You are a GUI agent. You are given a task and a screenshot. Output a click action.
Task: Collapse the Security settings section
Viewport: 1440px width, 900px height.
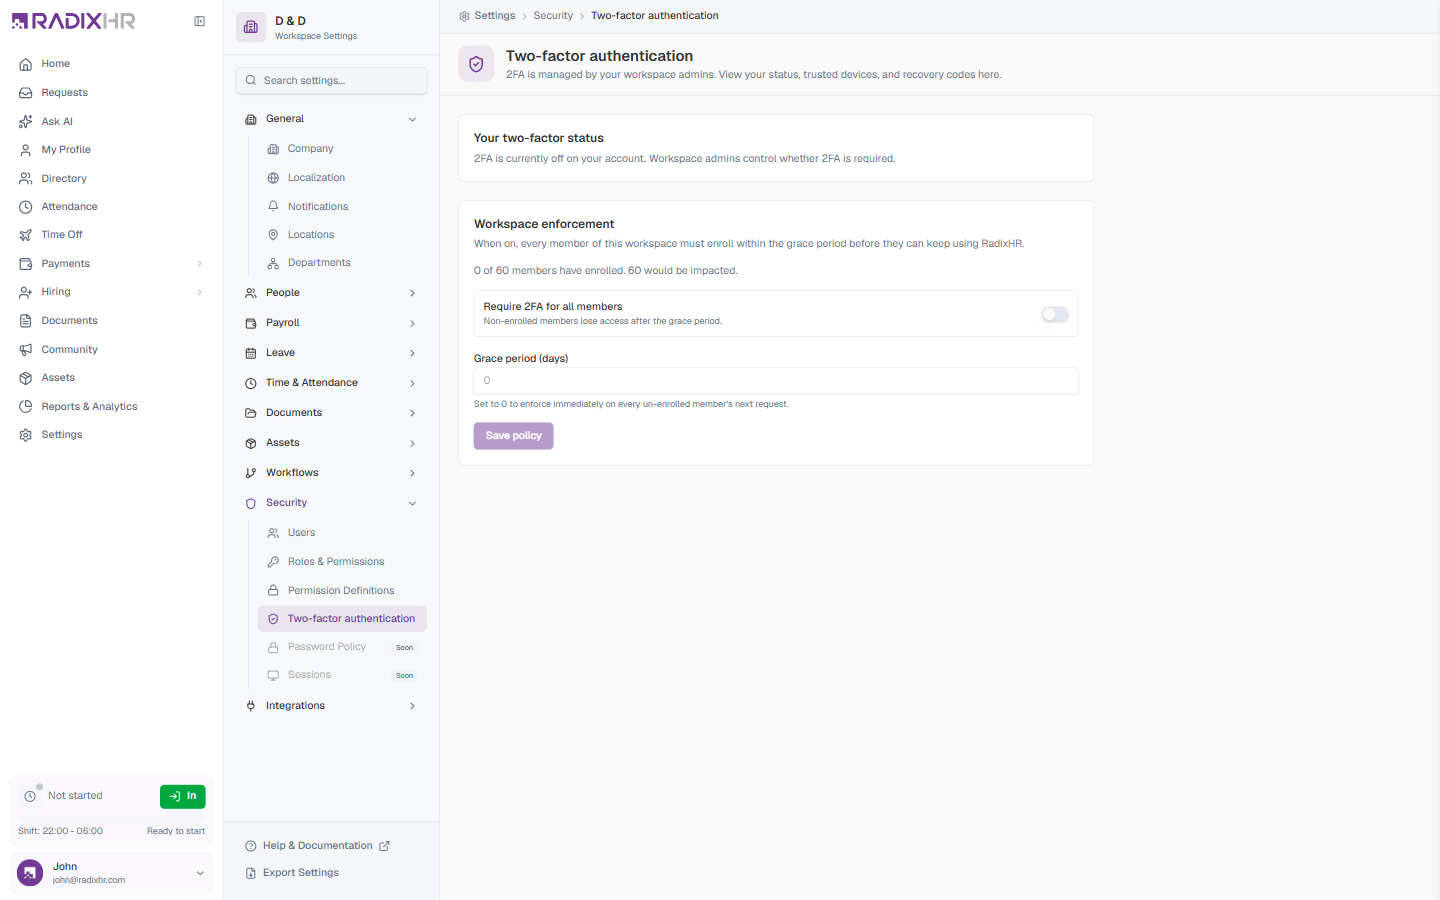[412, 503]
